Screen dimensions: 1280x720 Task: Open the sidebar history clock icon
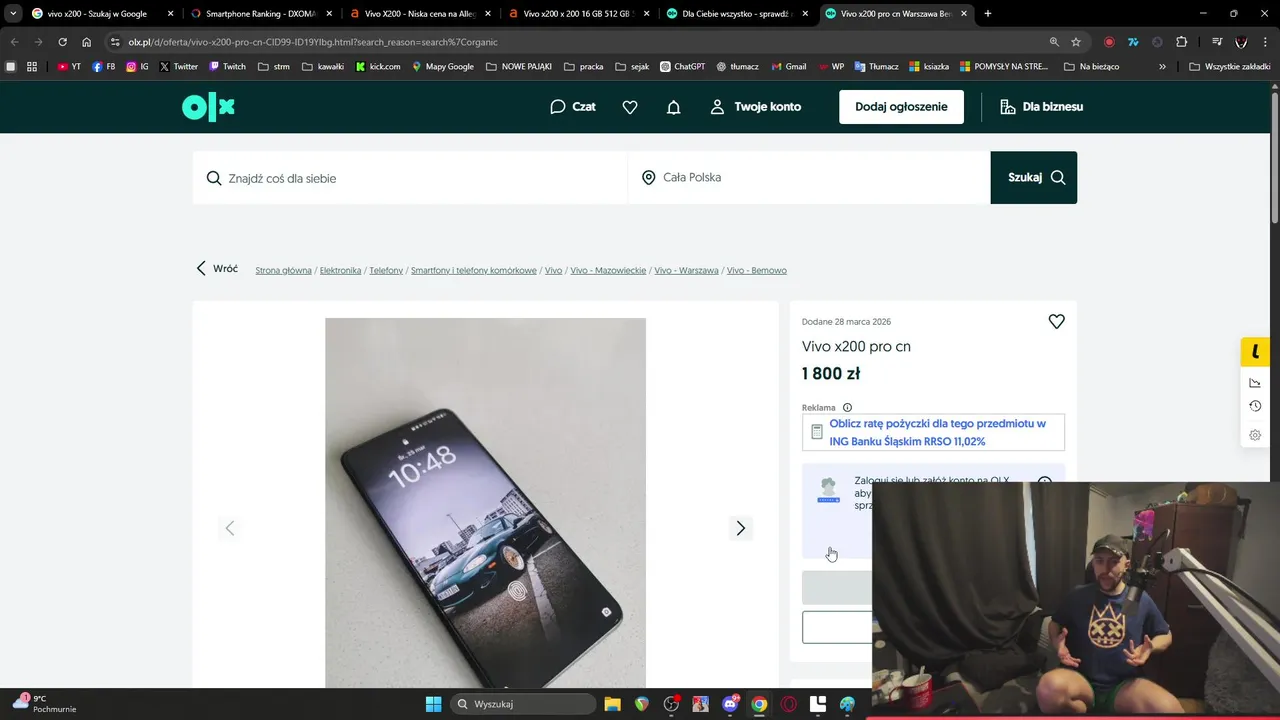click(x=1255, y=406)
